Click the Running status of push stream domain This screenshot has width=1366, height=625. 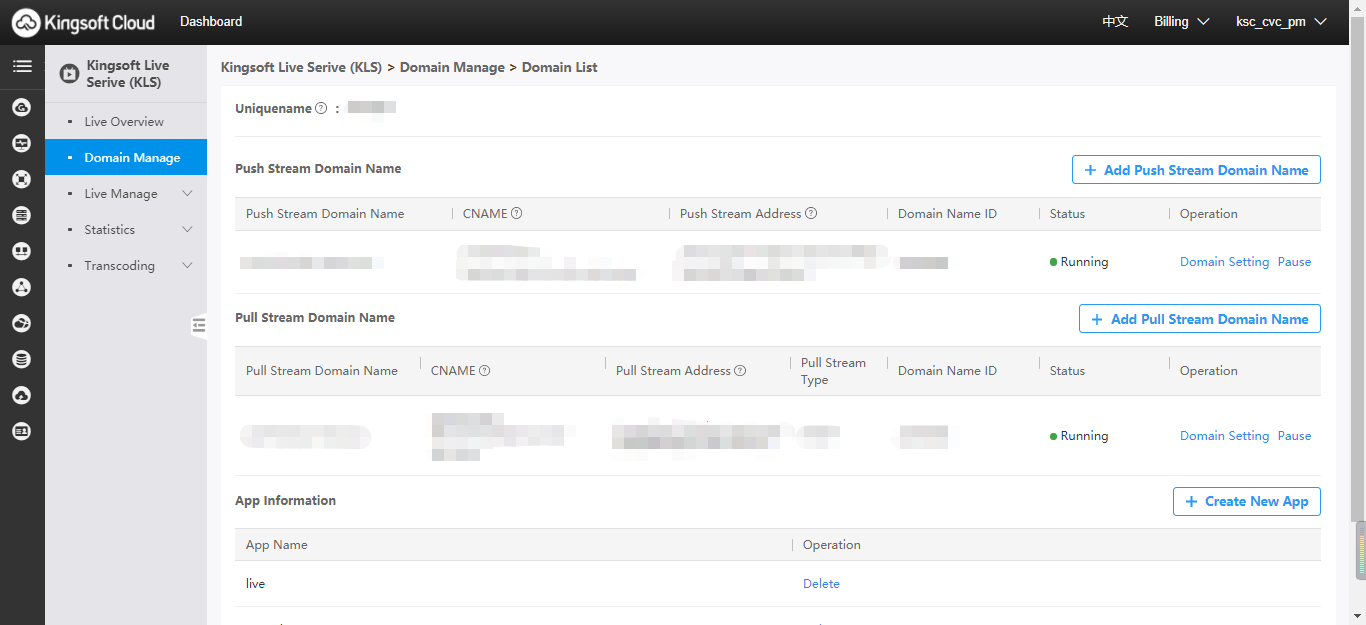point(1079,262)
